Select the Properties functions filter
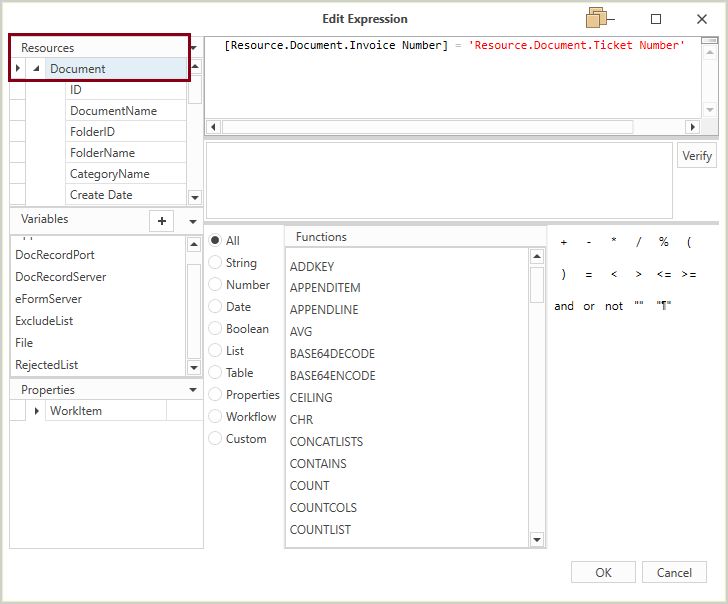The height and width of the screenshot is (604, 728). 215,394
